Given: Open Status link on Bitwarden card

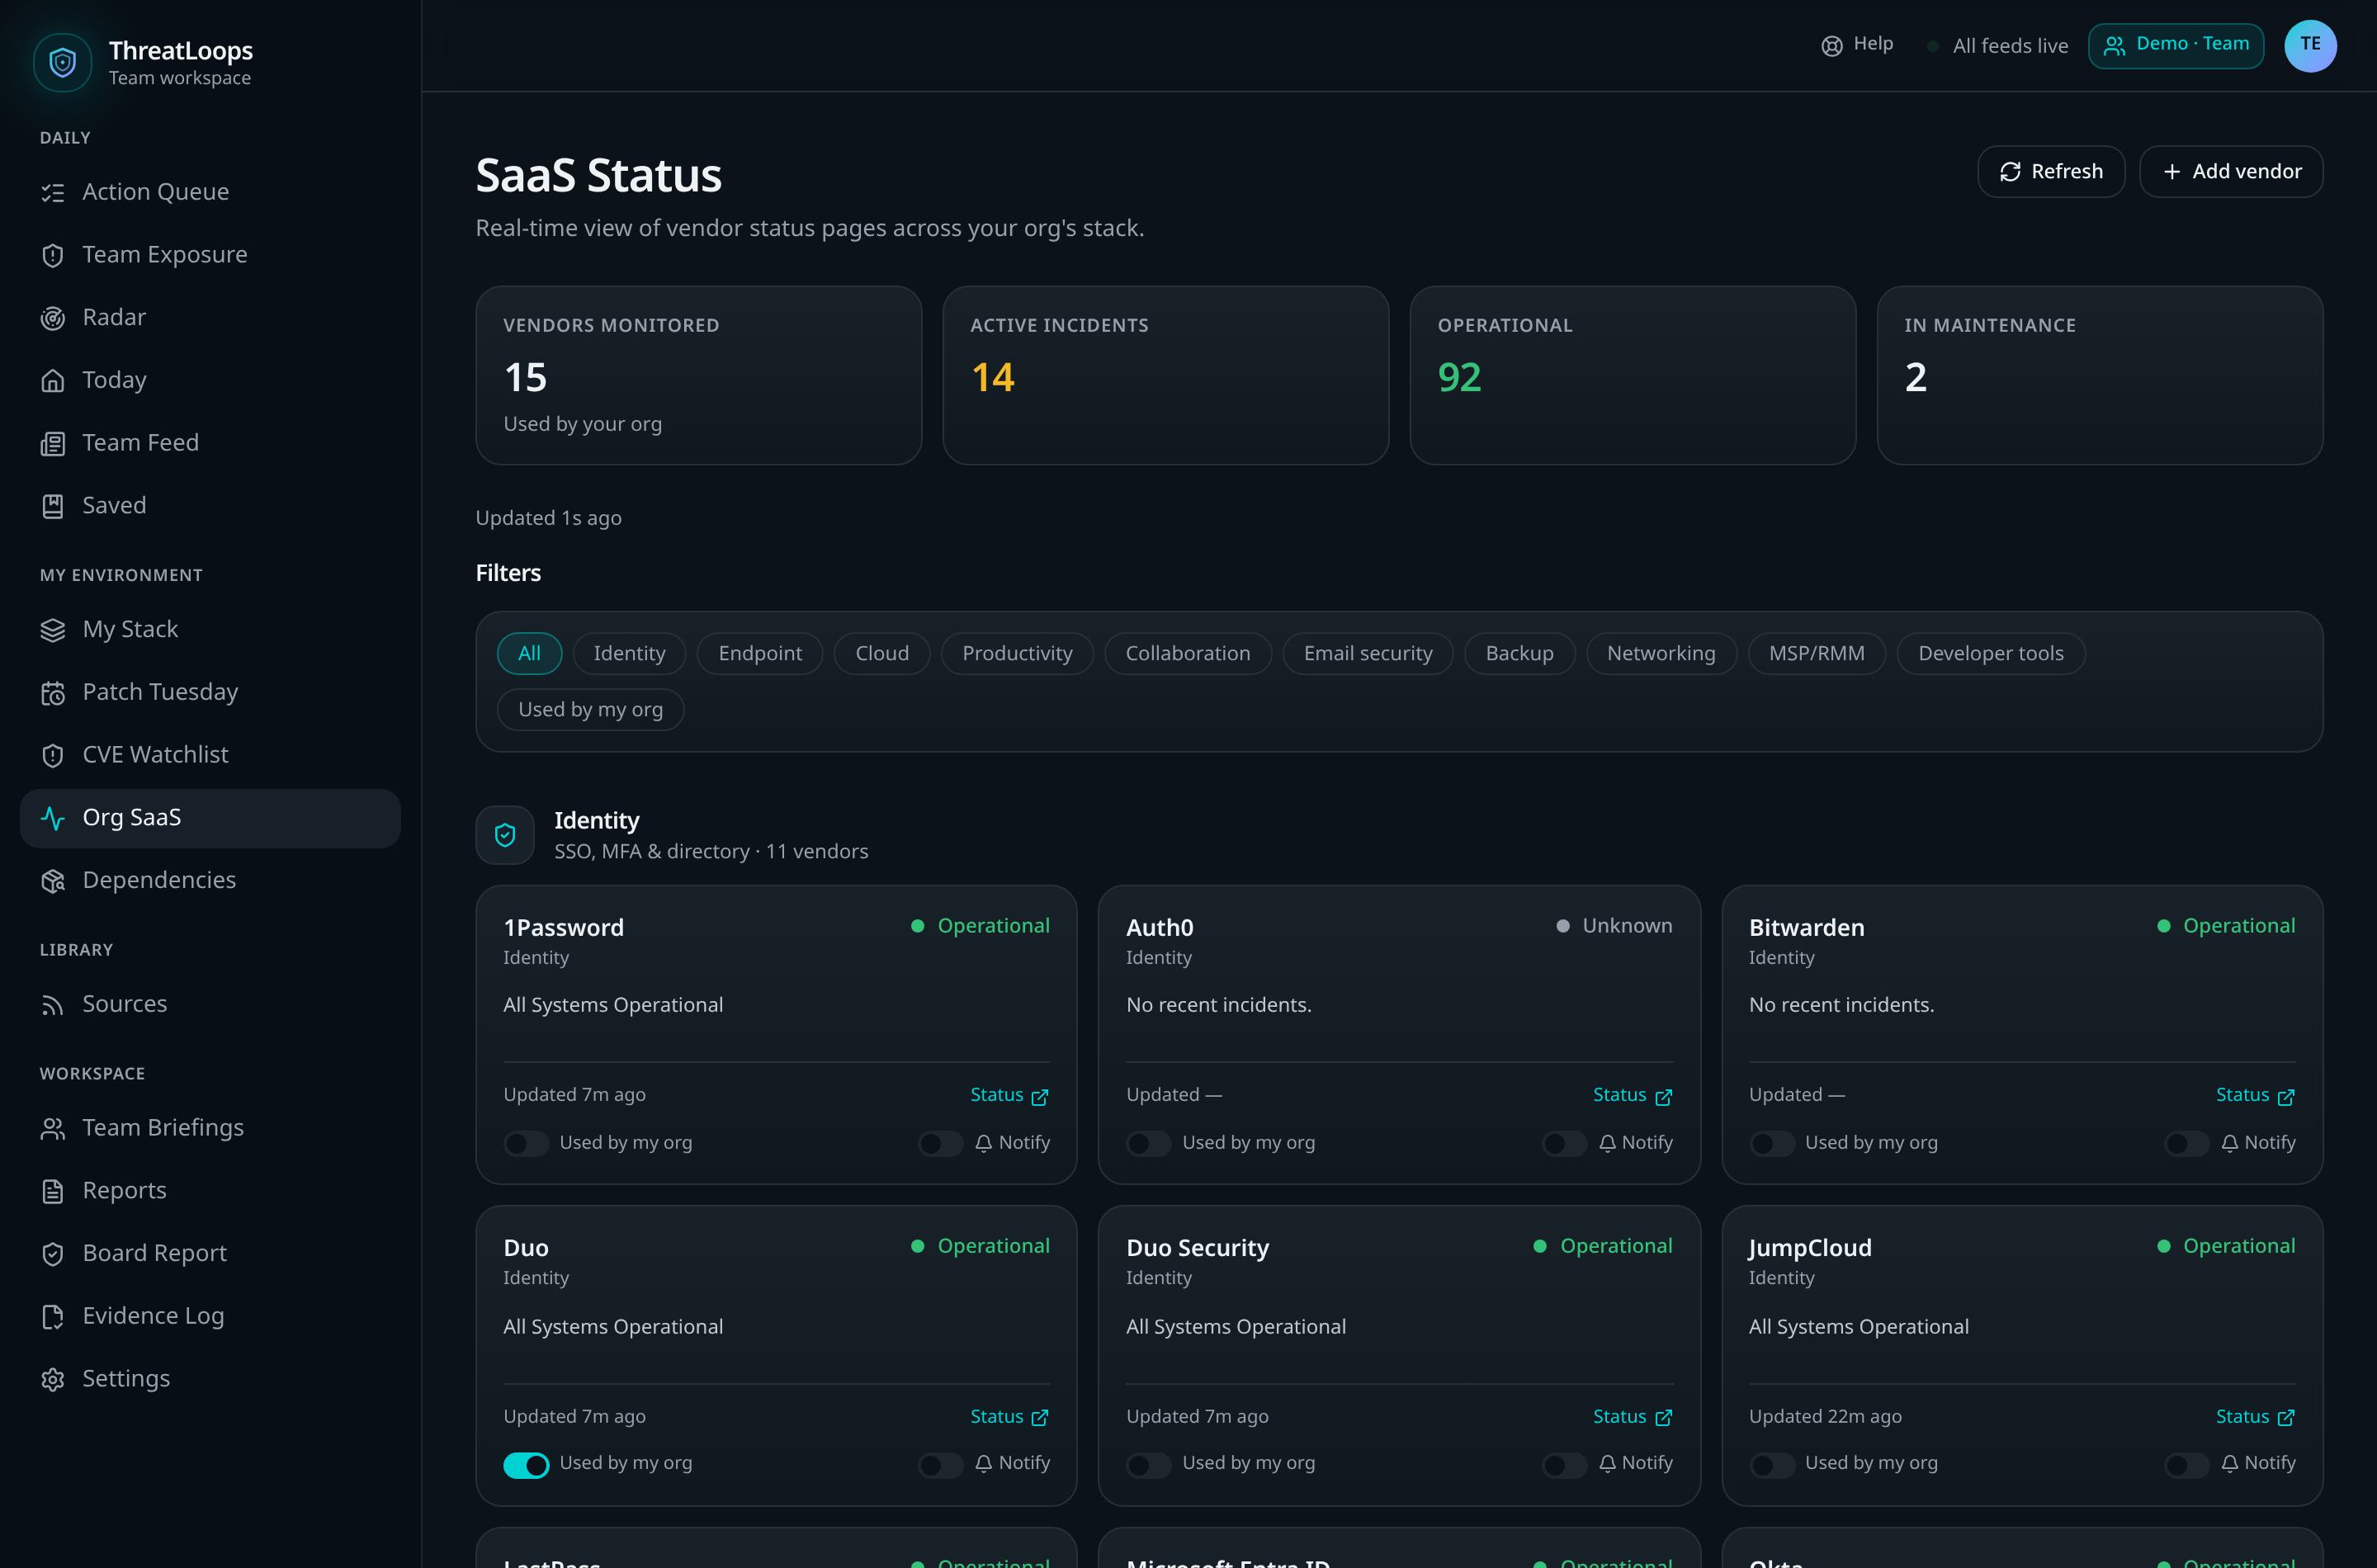Looking at the screenshot, I should (x=2255, y=1096).
